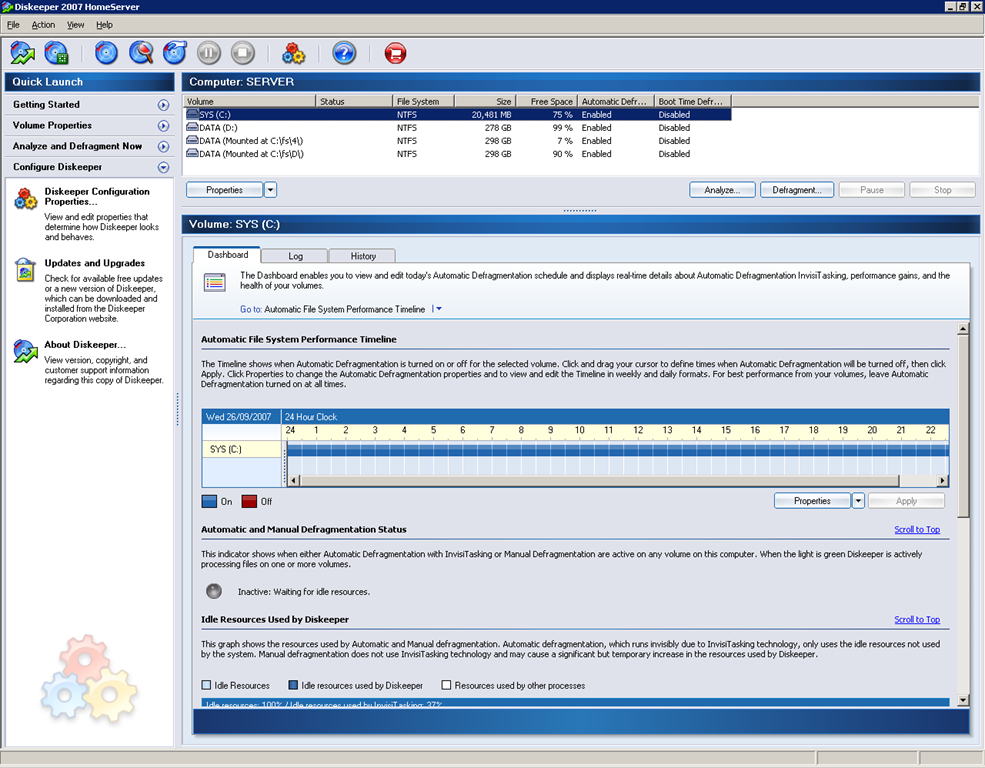Click the Properties button below the timeline

click(812, 500)
